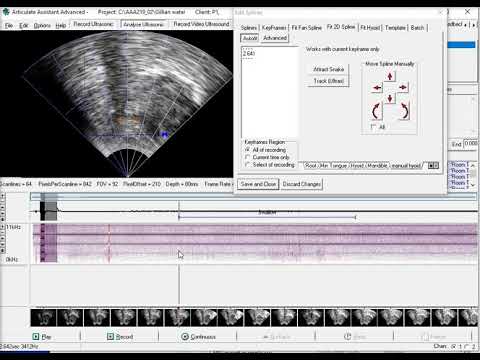This screenshot has height=360, width=480.
Task: Open the Fit 2D Spline tab
Action: click(341, 27)
